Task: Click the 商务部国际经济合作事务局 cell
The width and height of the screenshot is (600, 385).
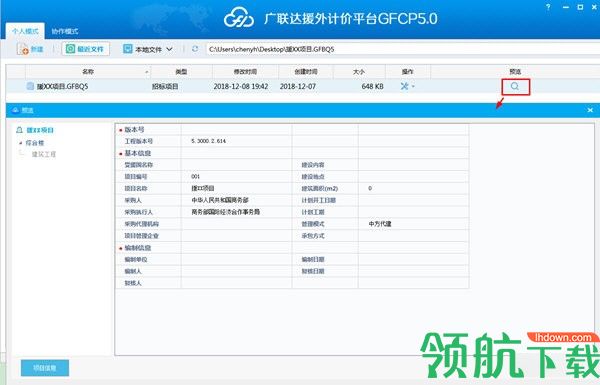Action: (236, 212)
